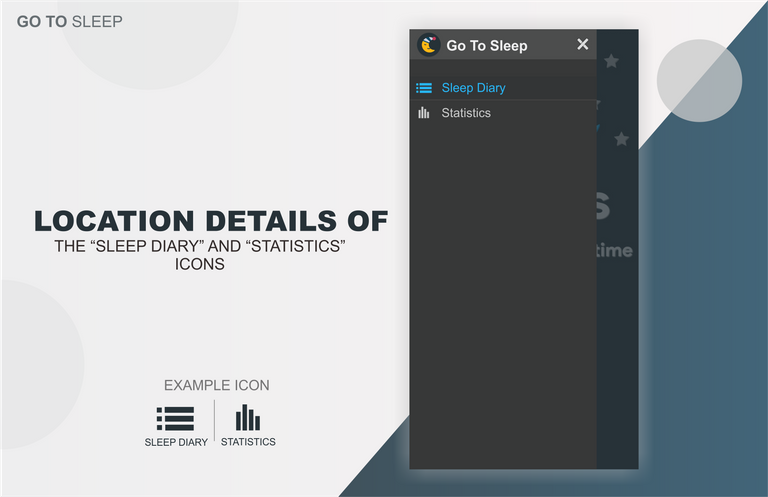
Task: Close the navigation drawer with X
Action: click(582, 45)
